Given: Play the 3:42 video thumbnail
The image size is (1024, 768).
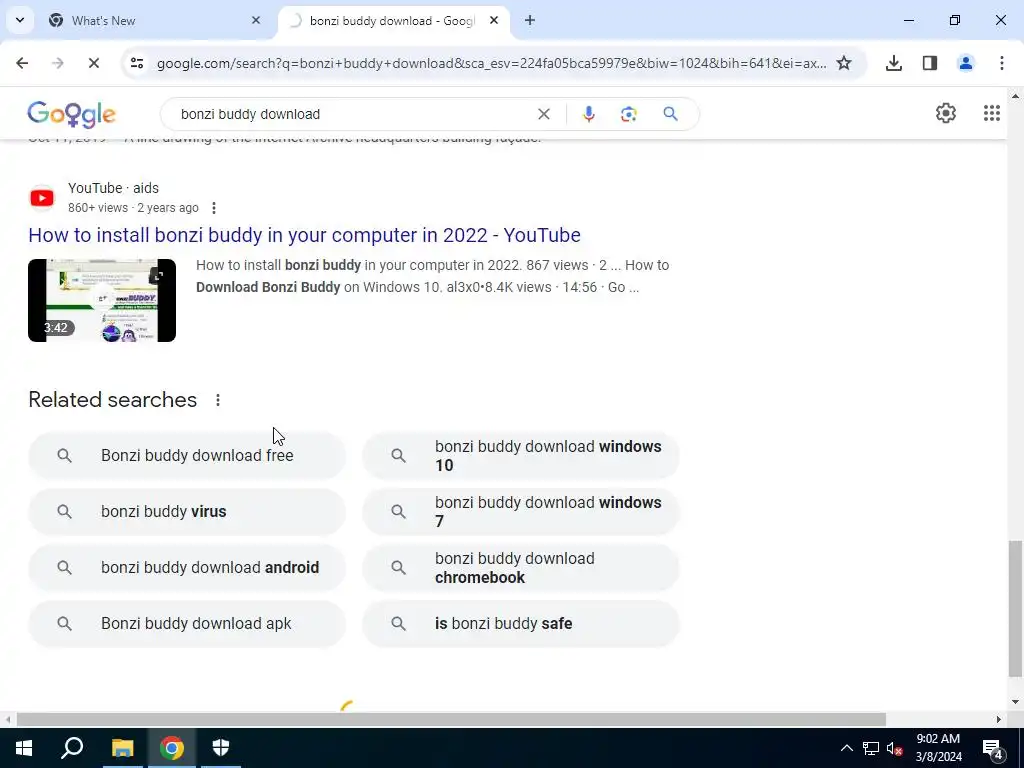Looking at the screenshot, I should pyautogui.click(x=102, y=300).
